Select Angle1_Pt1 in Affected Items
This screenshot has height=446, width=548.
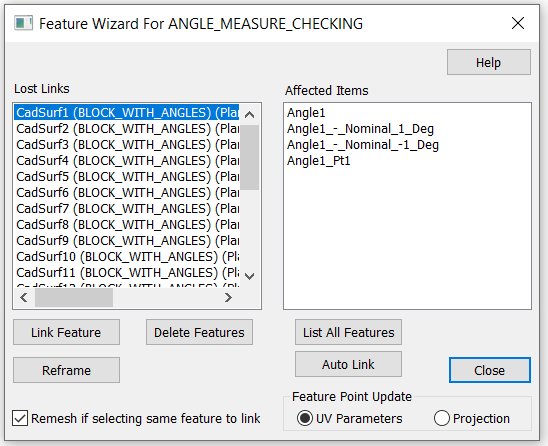point(318,161)
